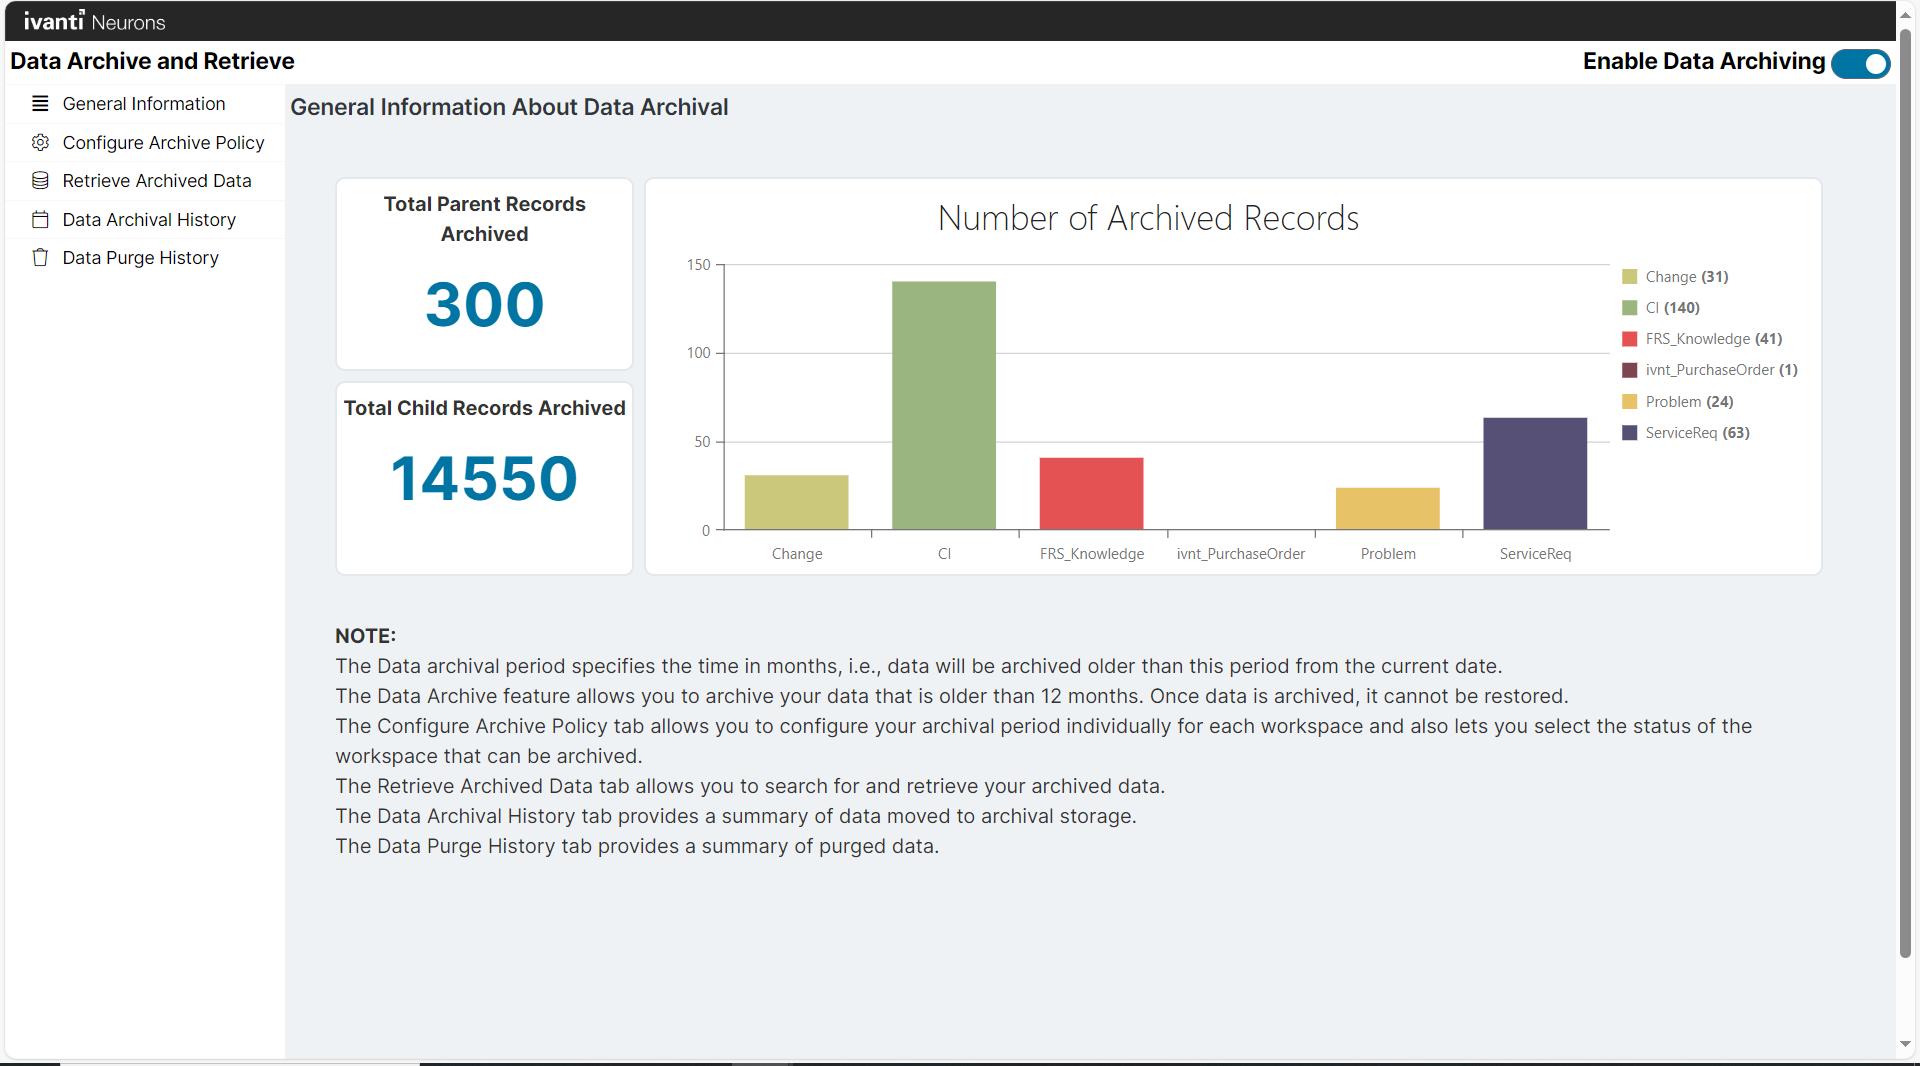Click the ivanti Neurons logo
The height and width of the screenshot is (1066, 1920).
(94, 21)
